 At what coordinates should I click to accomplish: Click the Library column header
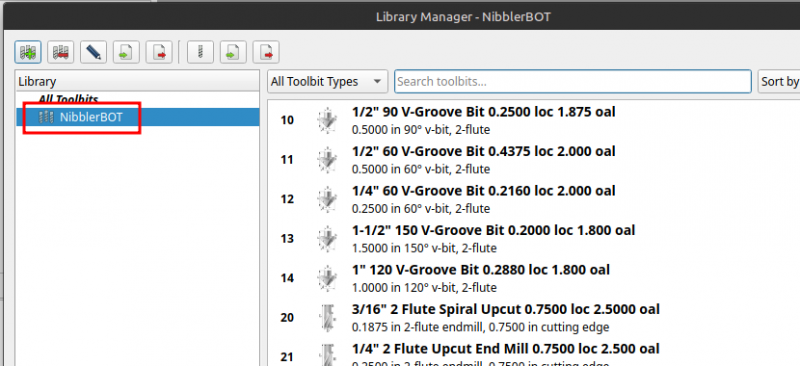click(138, 82)
